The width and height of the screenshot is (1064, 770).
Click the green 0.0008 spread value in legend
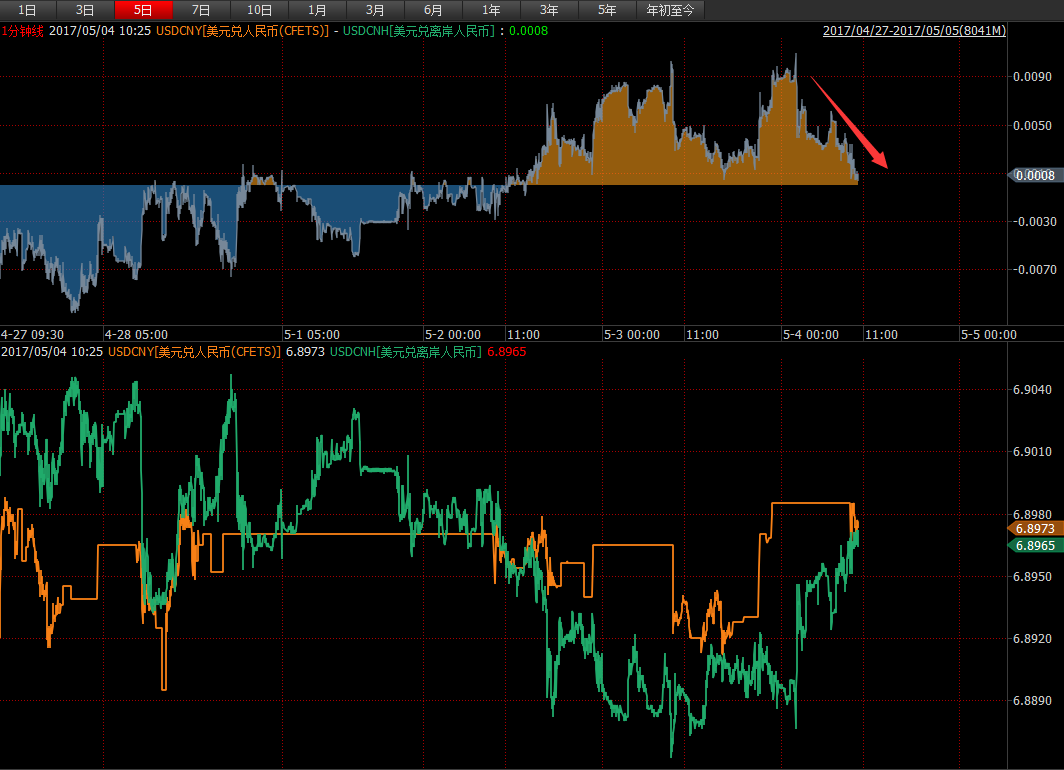tap(529, 31)
